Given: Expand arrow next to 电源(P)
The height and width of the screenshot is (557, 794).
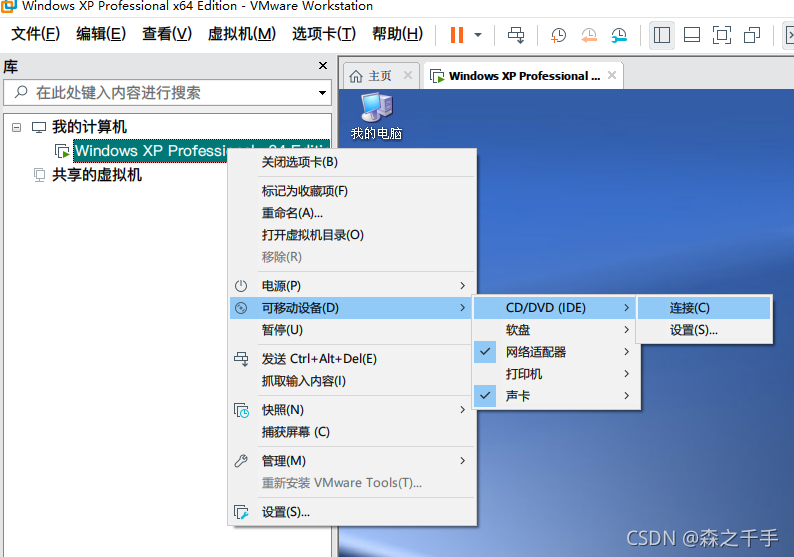Looking at the screenshot, I should click(x=462, y=286).
